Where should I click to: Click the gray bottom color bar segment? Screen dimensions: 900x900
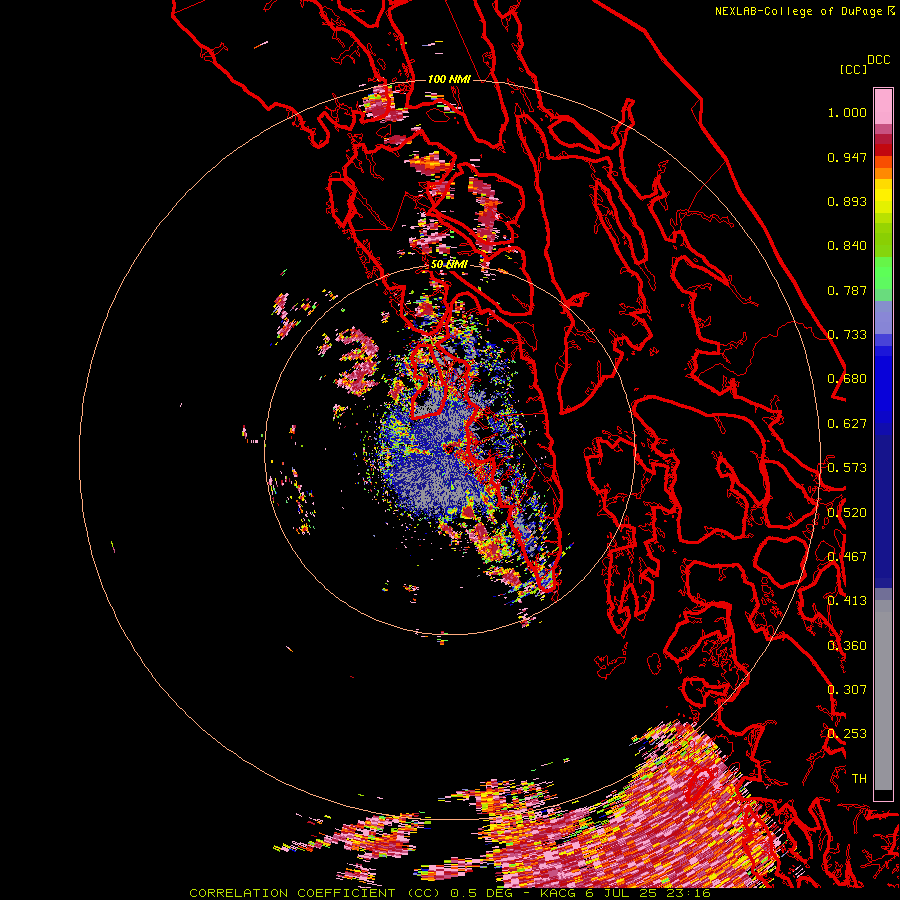(x=883, y=695)
